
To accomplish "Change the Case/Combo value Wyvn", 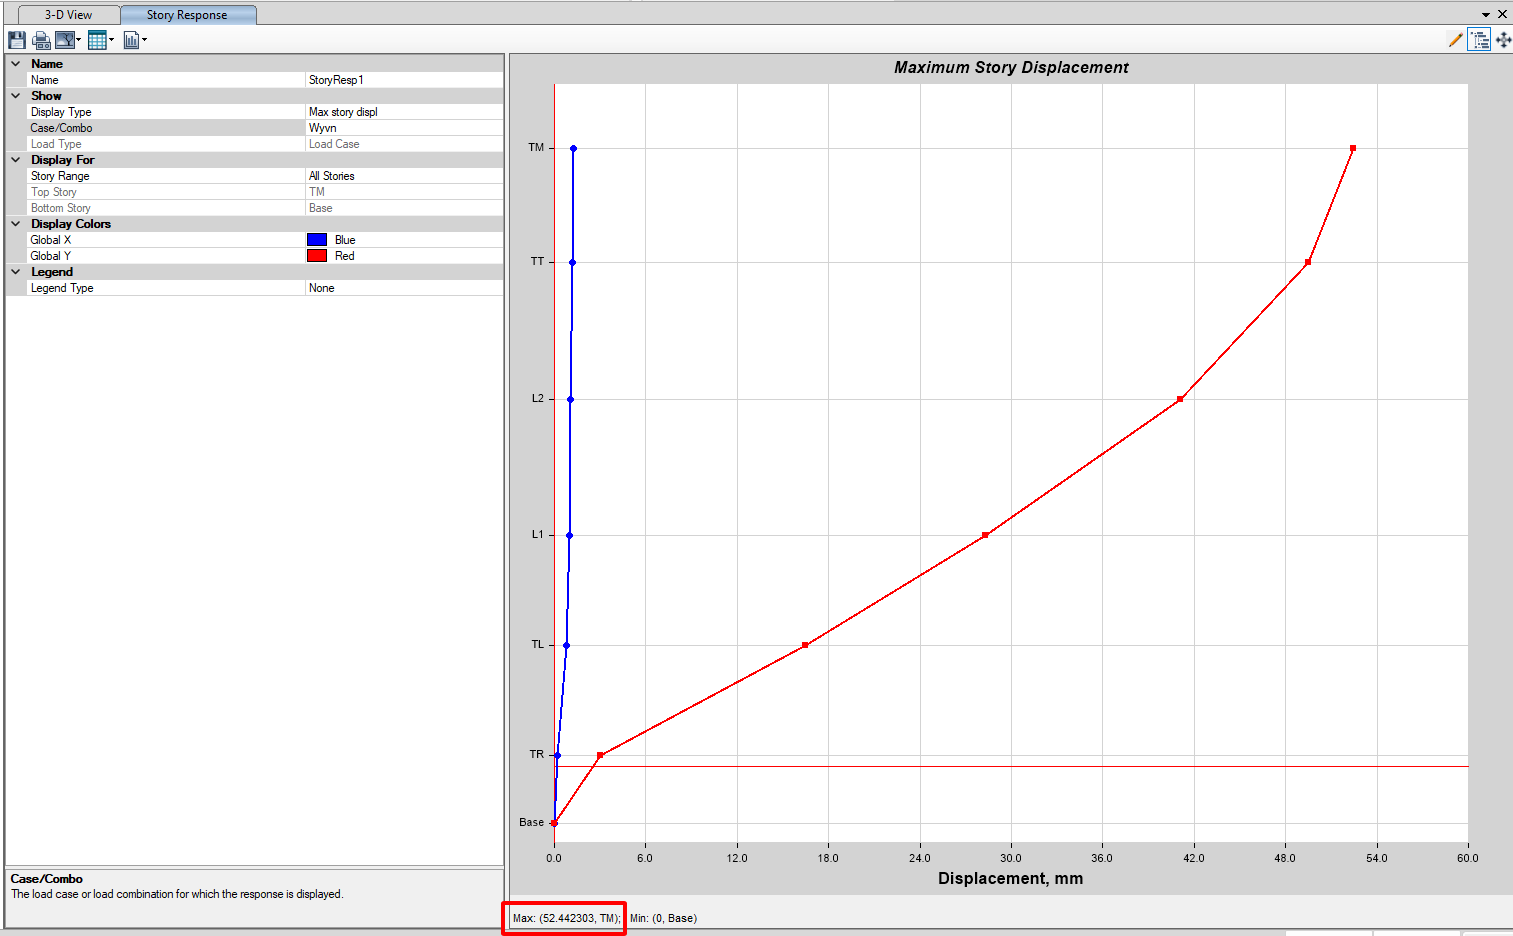I will click(404, 128).
